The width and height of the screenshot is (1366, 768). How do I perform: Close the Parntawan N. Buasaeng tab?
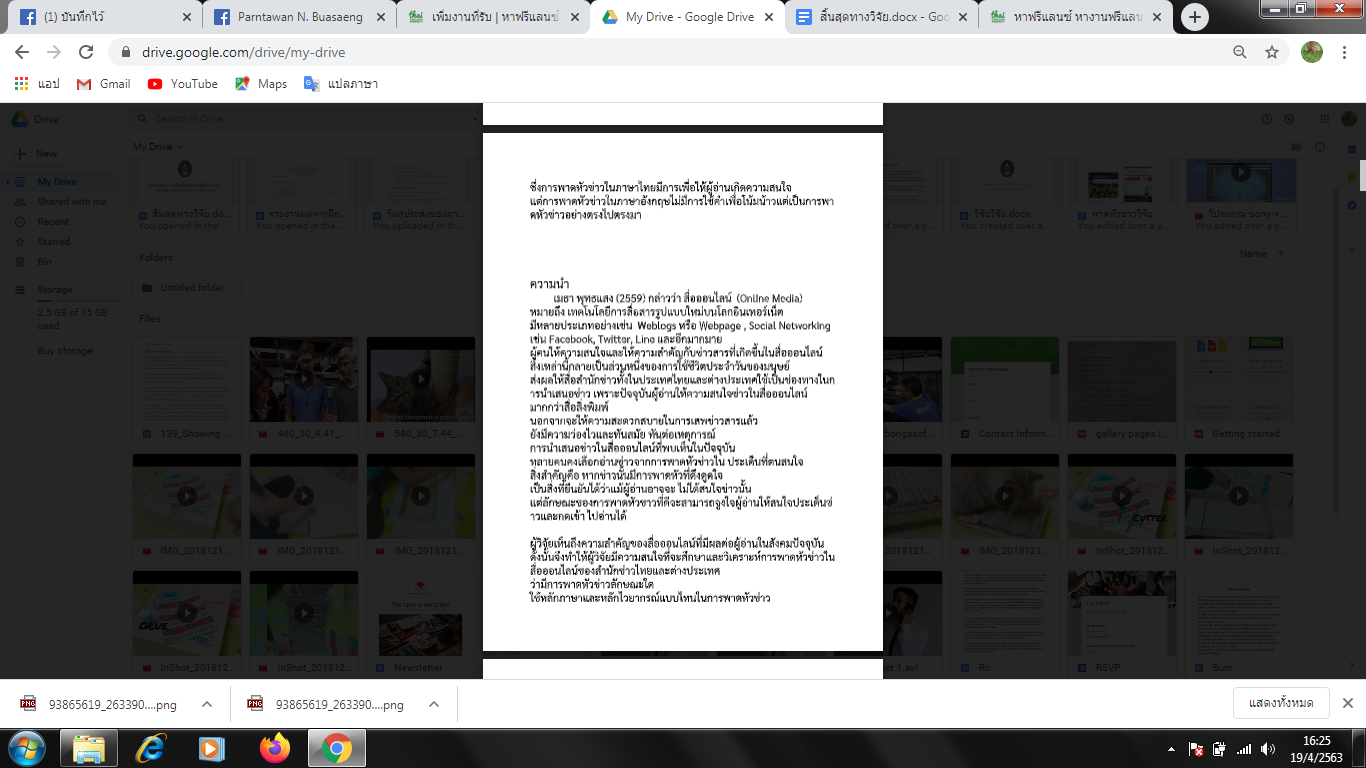pos(381,17)
